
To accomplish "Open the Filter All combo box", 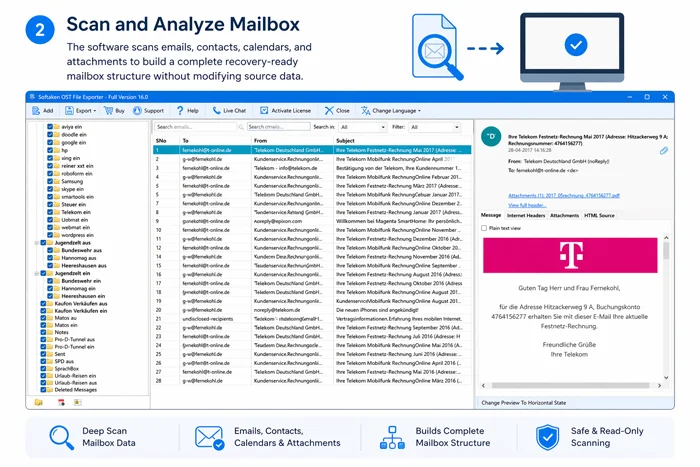I will point(435,127).
